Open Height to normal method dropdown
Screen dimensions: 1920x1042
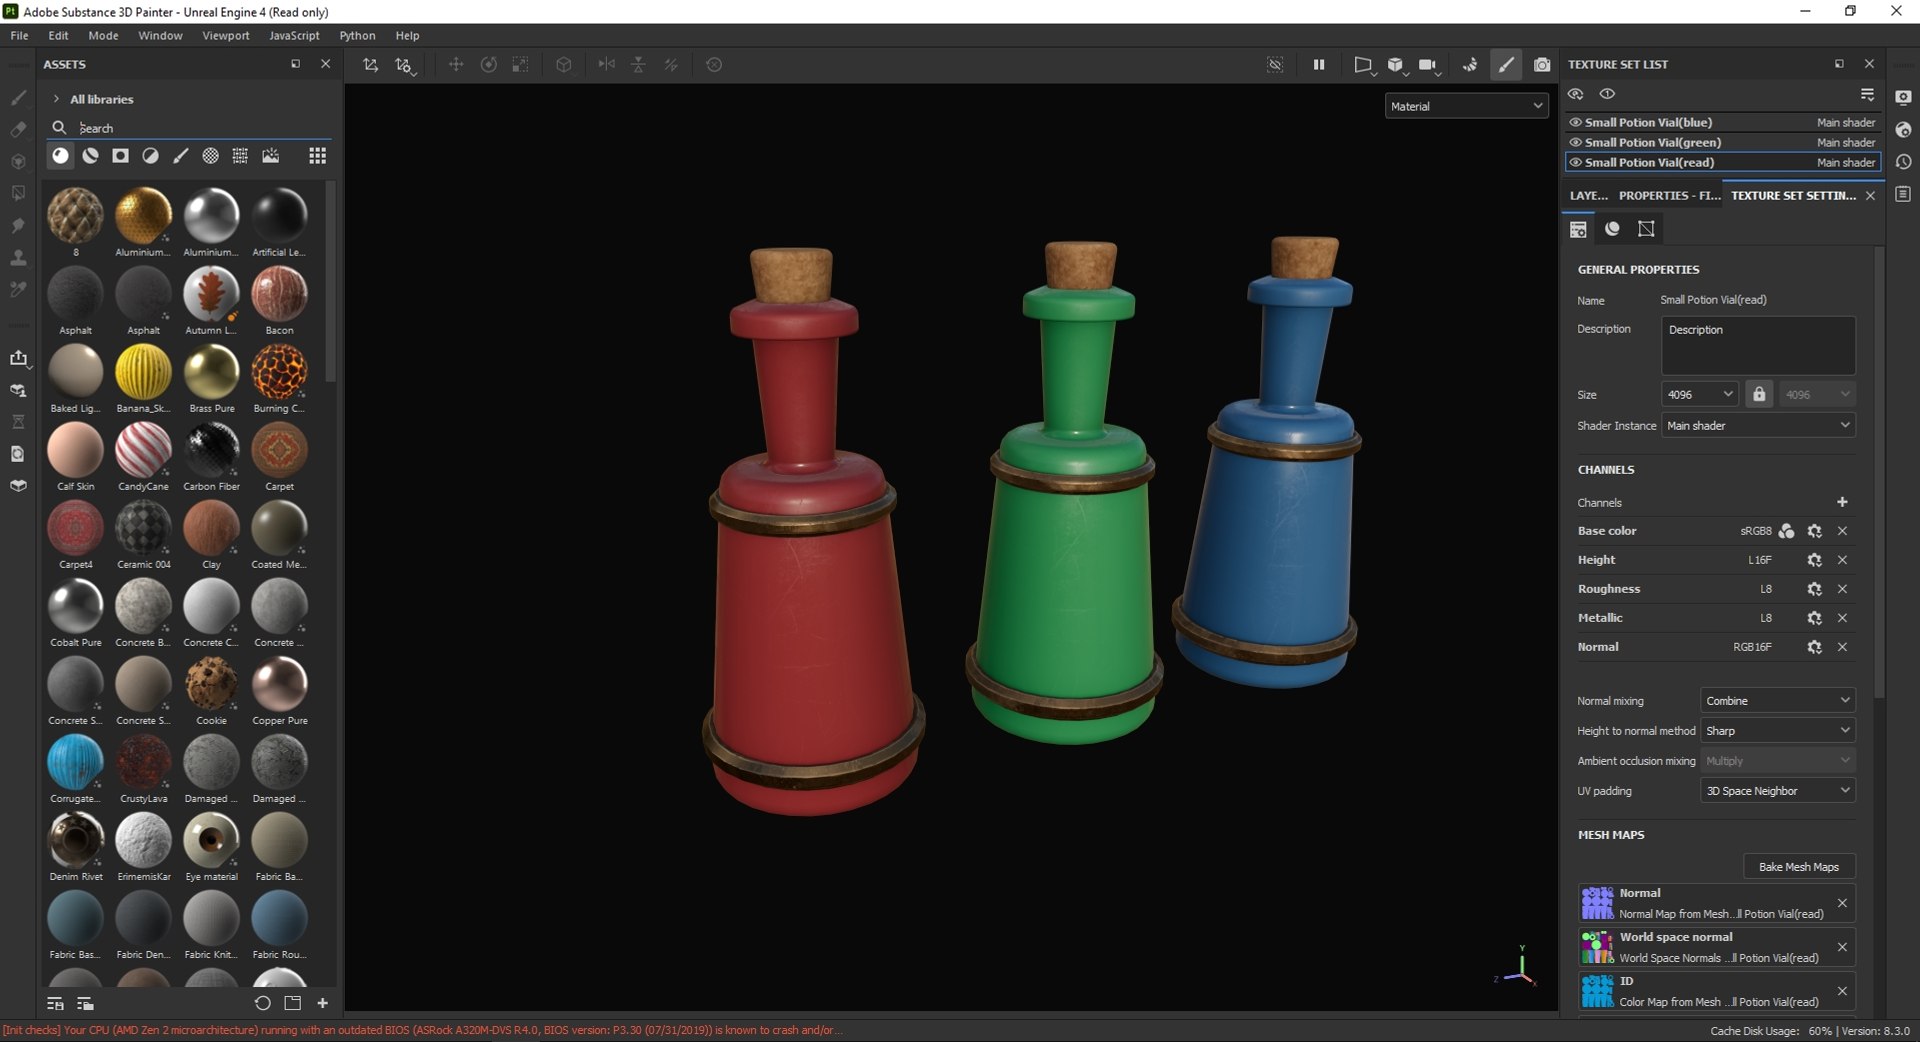click(x=1777, y=731)
